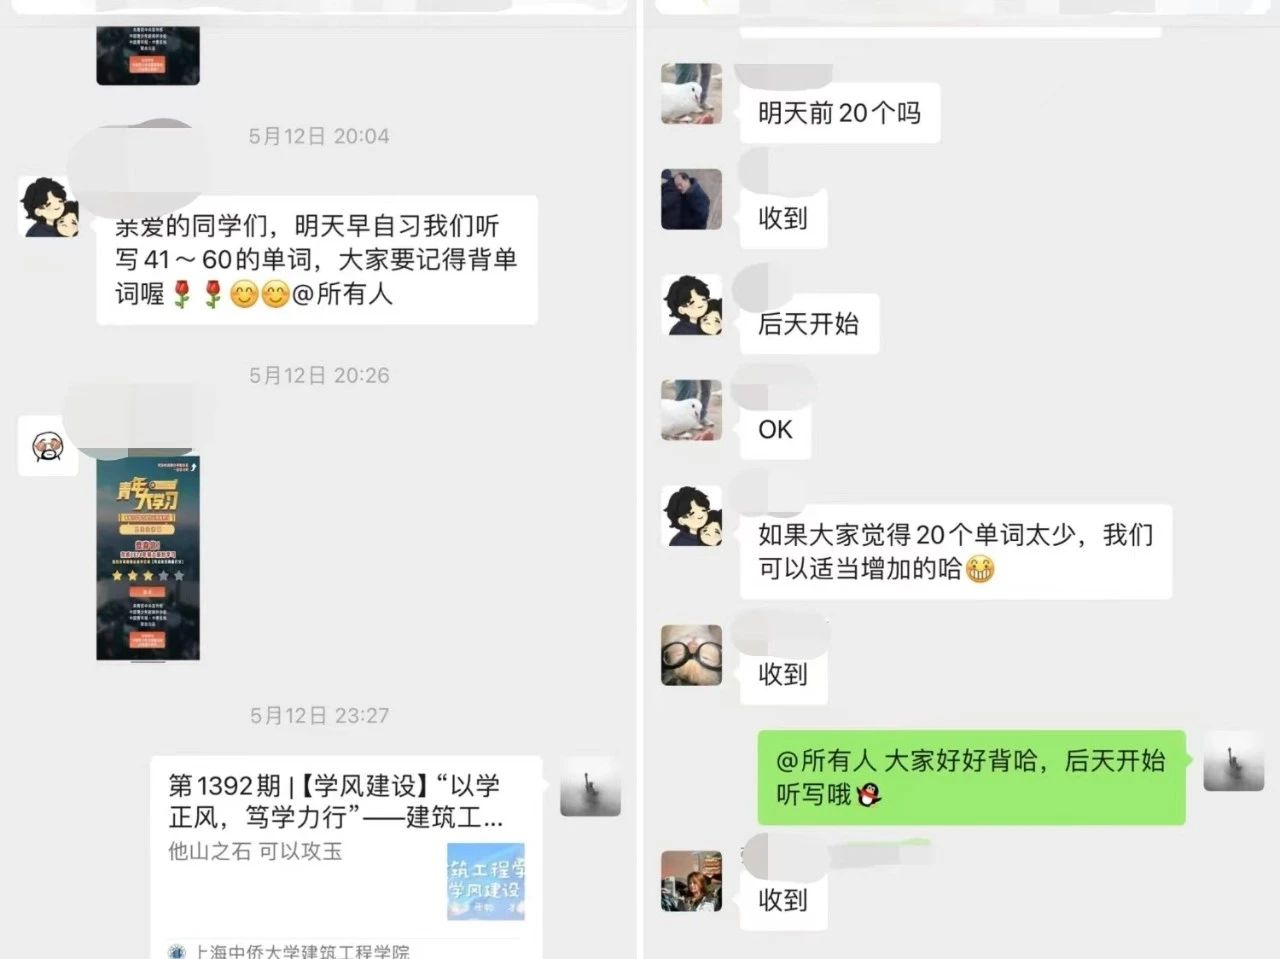Tap couple avatar beside dictation 41～60 message
1280x959 pixels.
[49, 207]
